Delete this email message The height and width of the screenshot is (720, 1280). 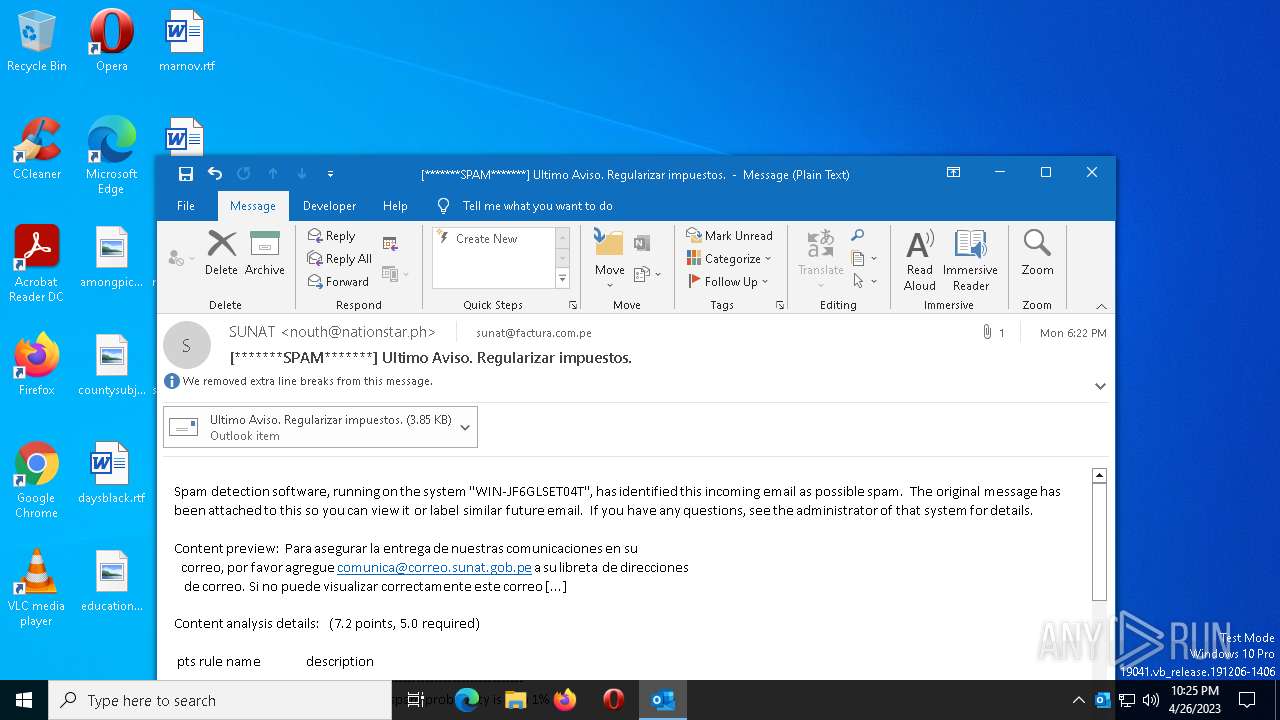tap(221, 252)
